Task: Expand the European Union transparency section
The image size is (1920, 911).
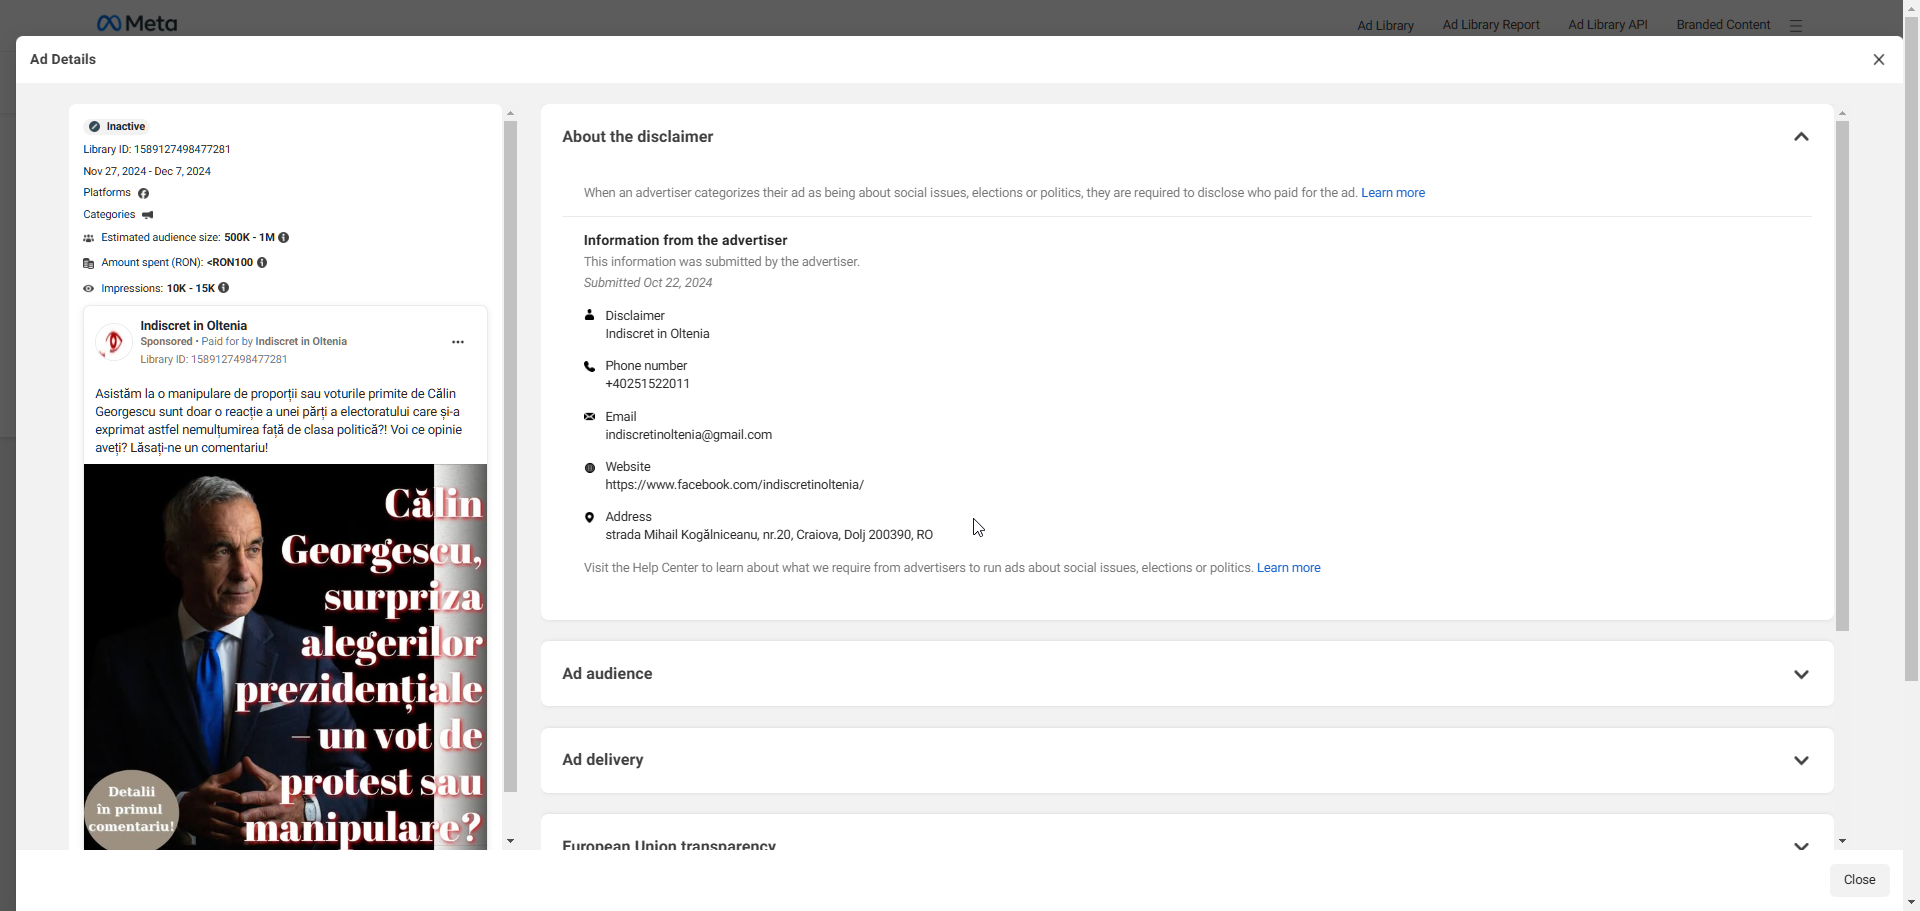Action: [1801, 845]
